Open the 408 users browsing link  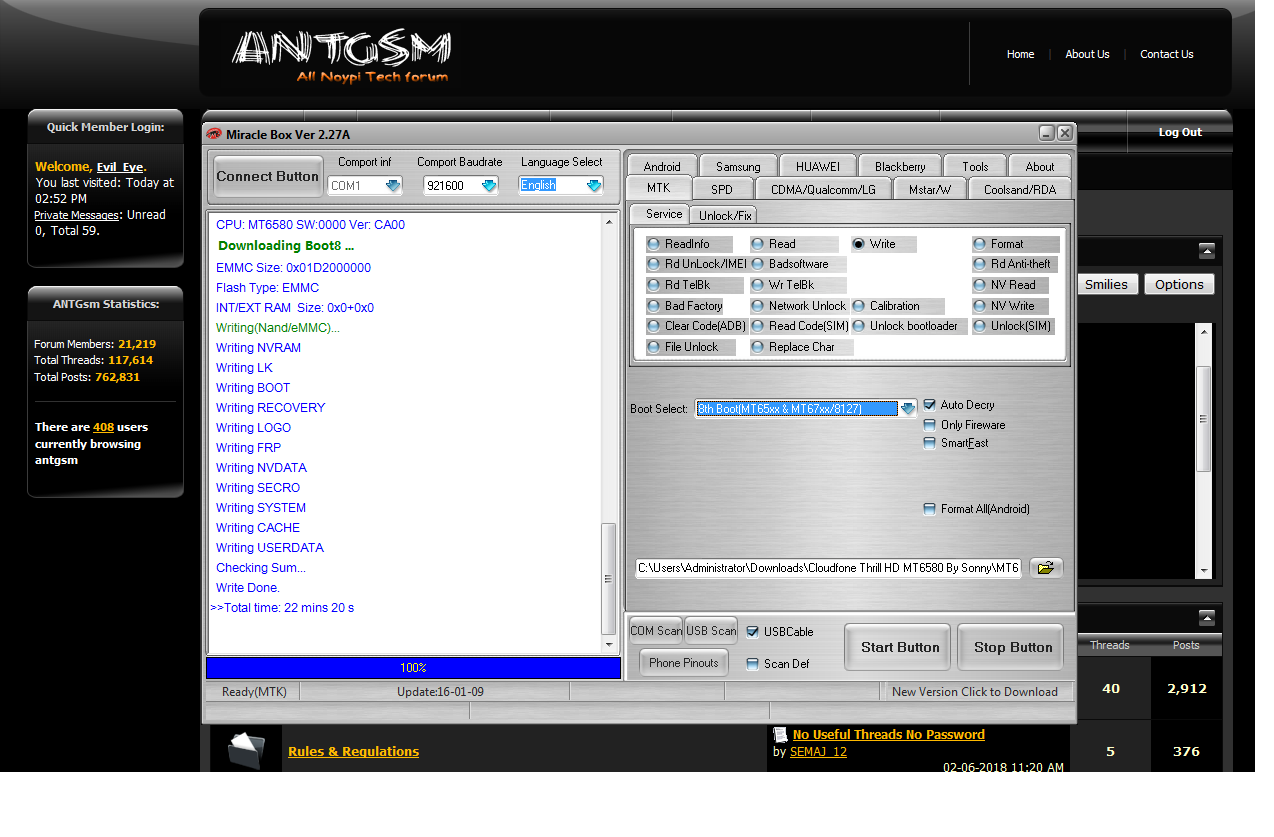pos(103,427)
